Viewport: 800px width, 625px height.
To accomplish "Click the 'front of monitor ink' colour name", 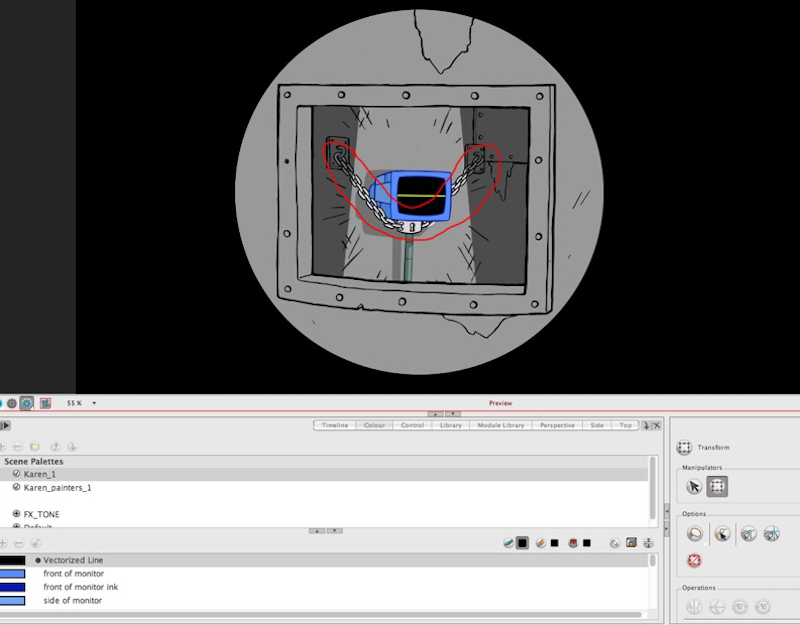I will point(81,587).
